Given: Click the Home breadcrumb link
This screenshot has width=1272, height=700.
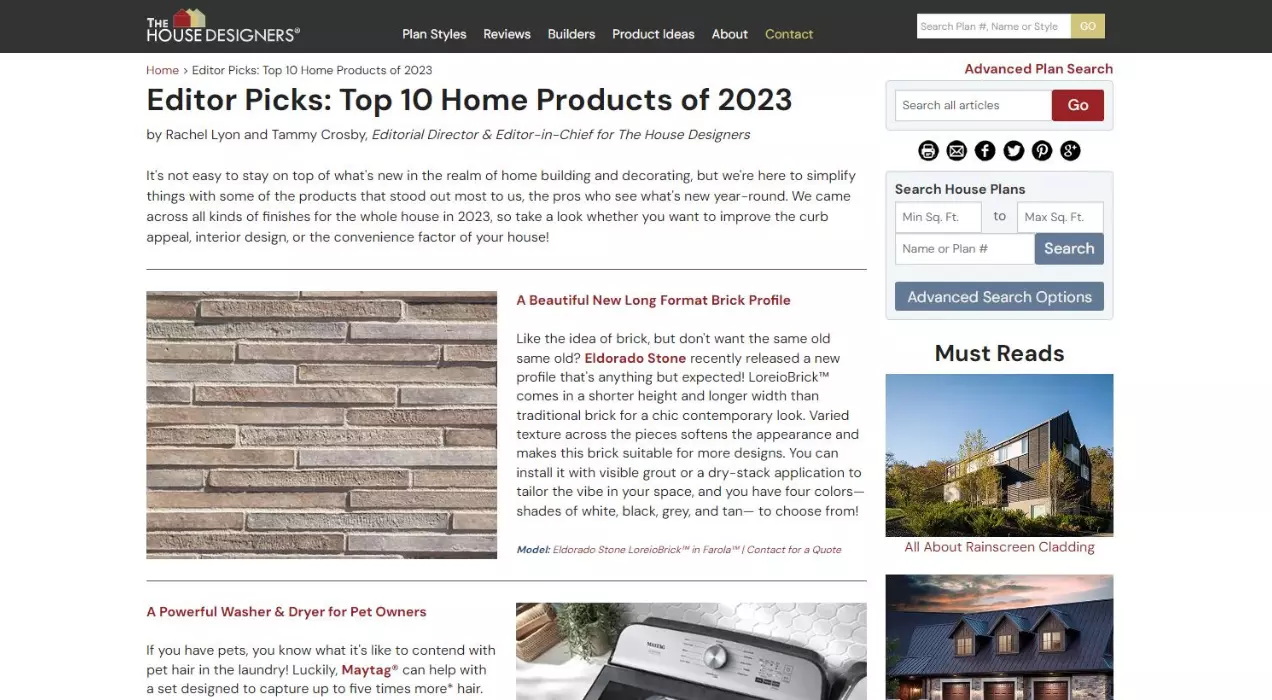Looking at the screenshot, I should (x=162, y=70).
